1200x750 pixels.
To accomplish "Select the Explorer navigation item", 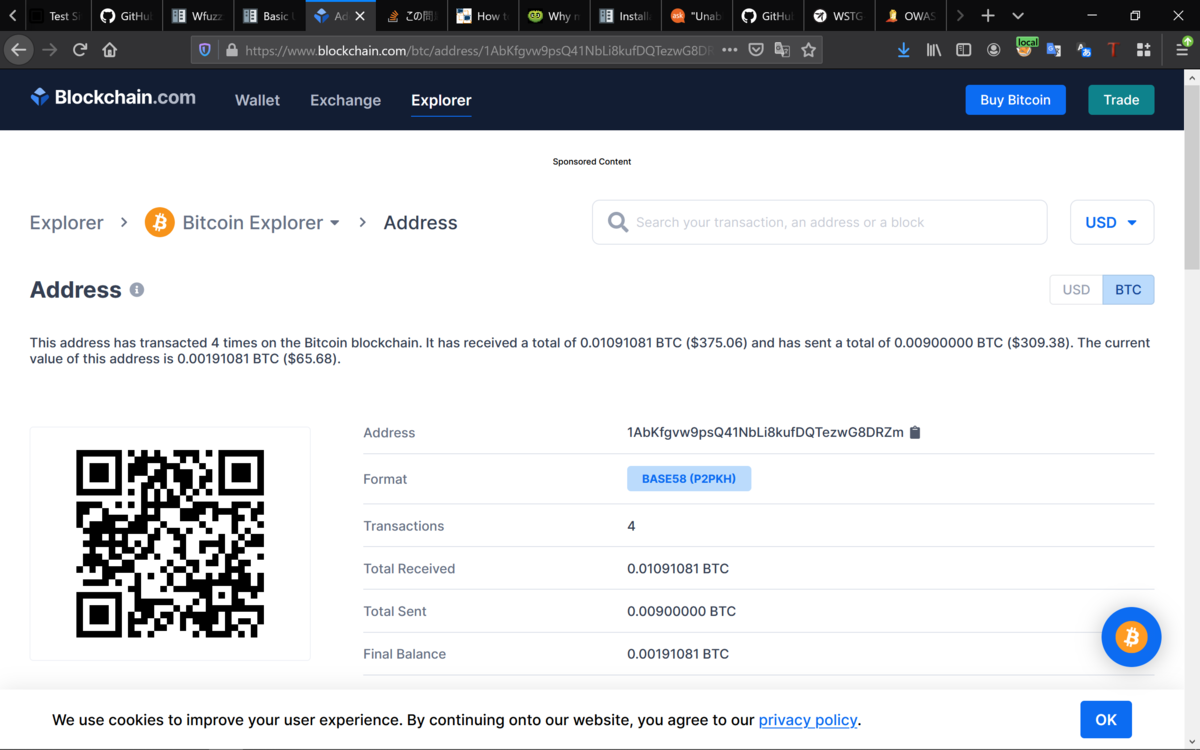I will point(441,100).
